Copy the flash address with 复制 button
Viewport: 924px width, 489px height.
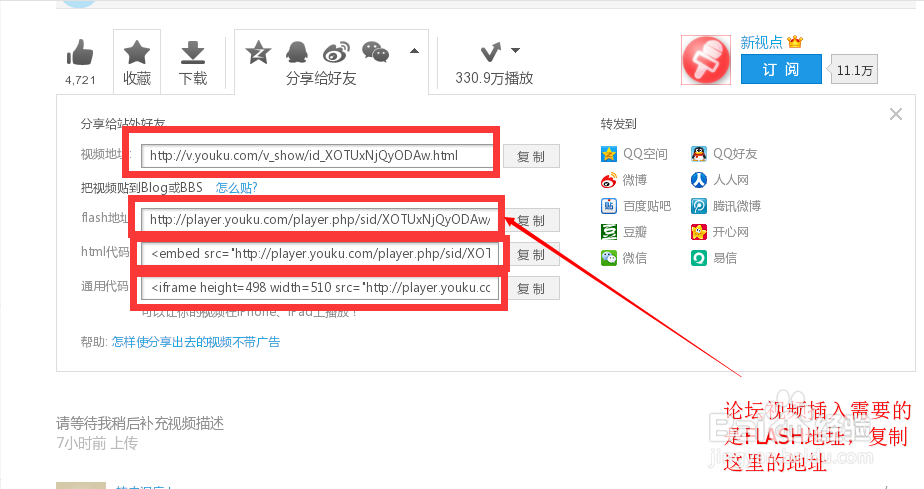point(534,220)
